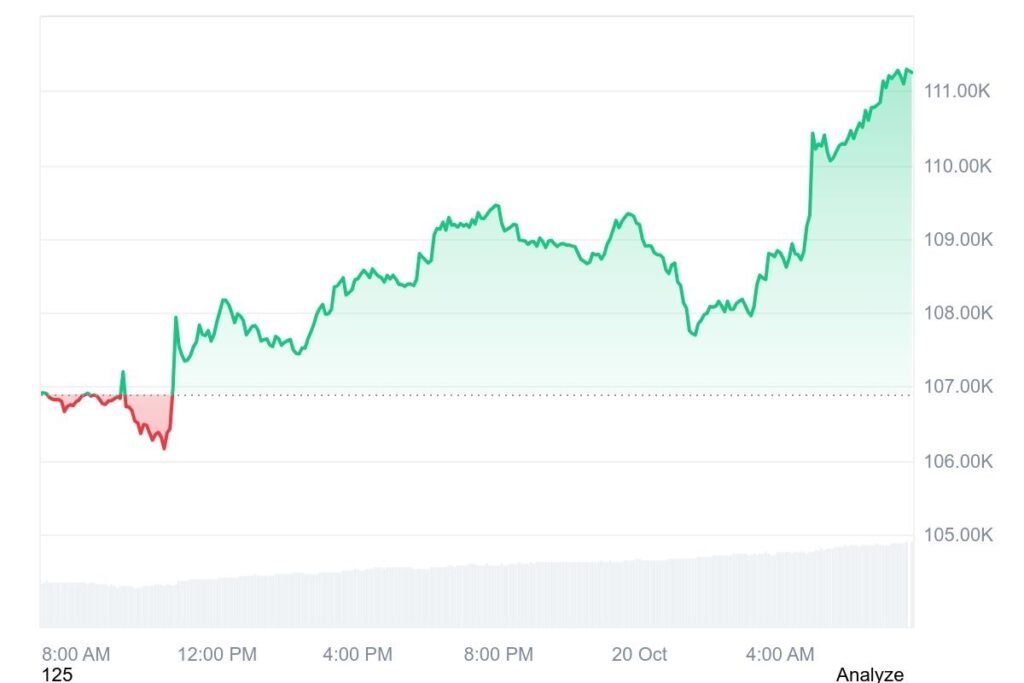Jump to the 20 Oct date label

639,654
